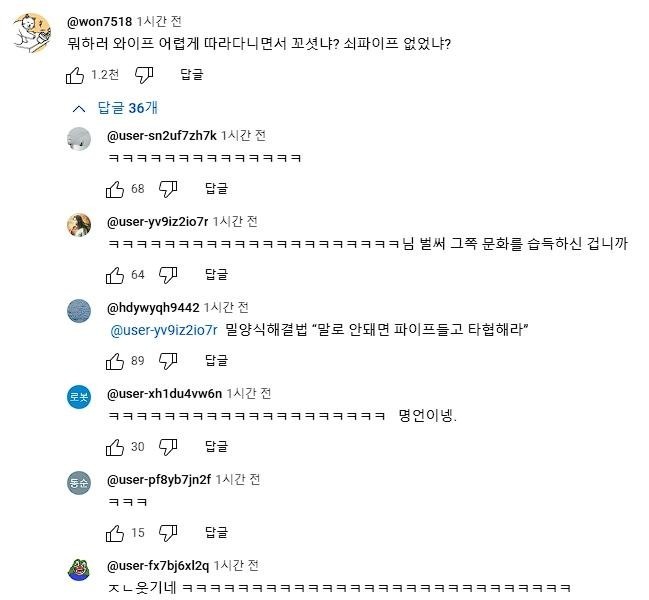Dislike the reply from @user-sn2uf7zh7k
The height and width of the screenshot is (600, 649).
point(168,188)
